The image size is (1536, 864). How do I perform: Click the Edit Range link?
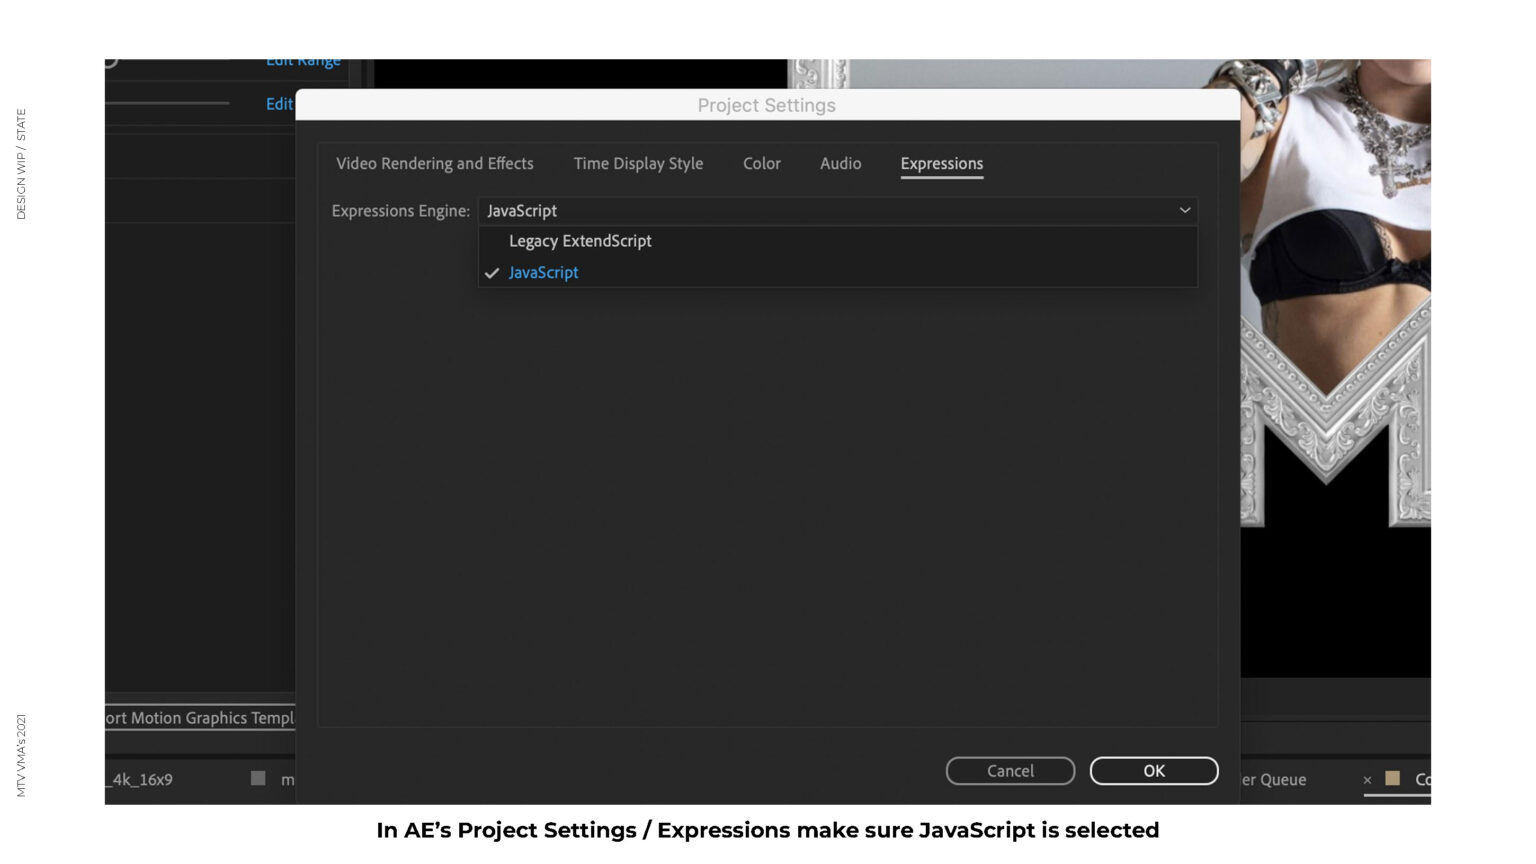point(303,62)
